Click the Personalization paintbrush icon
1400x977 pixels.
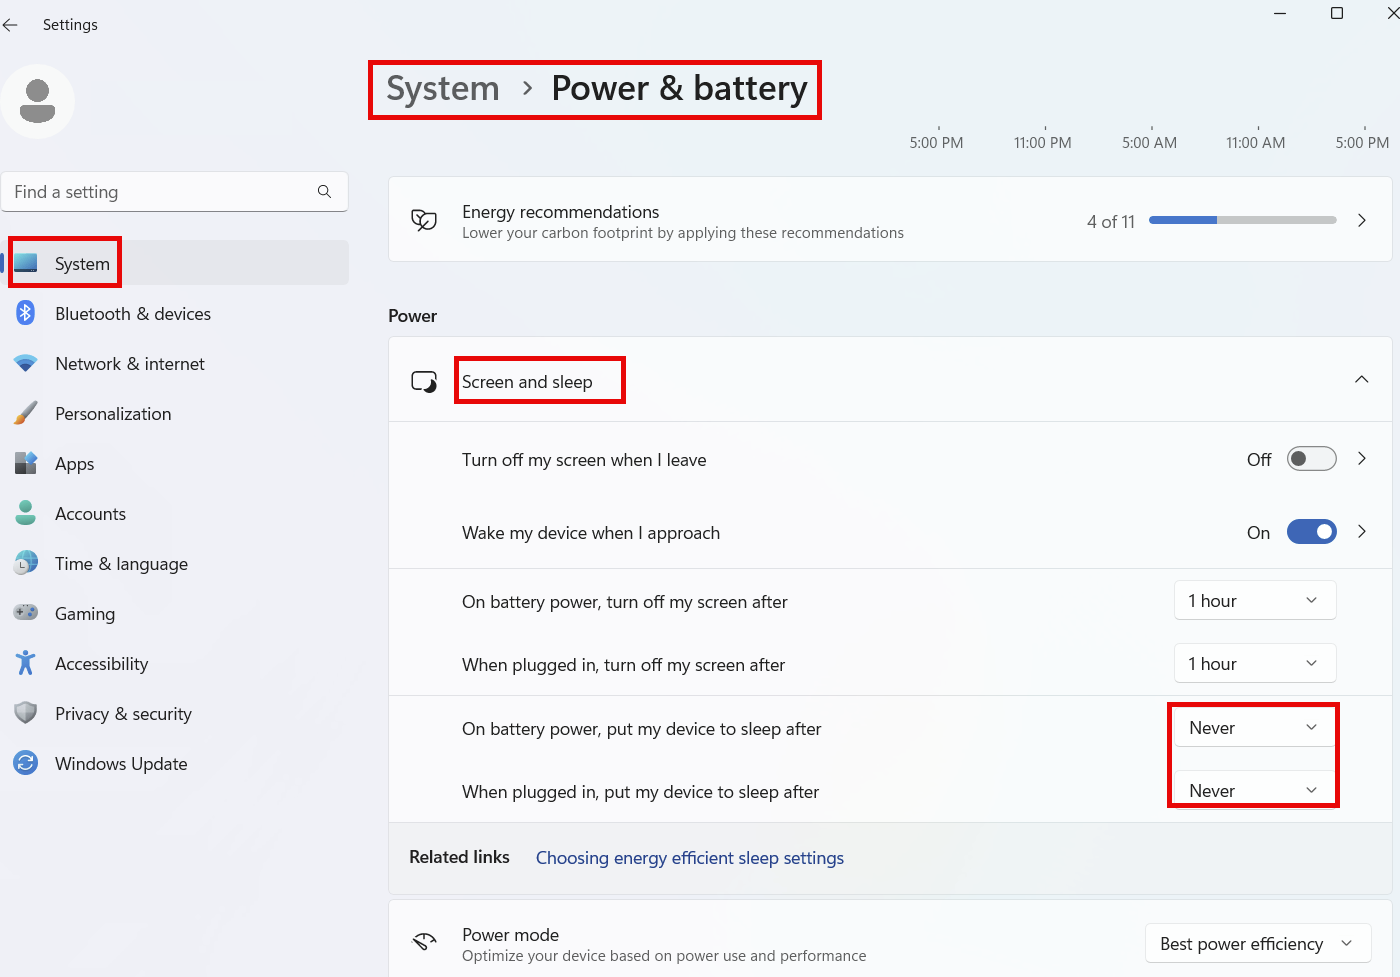(26, 413)
